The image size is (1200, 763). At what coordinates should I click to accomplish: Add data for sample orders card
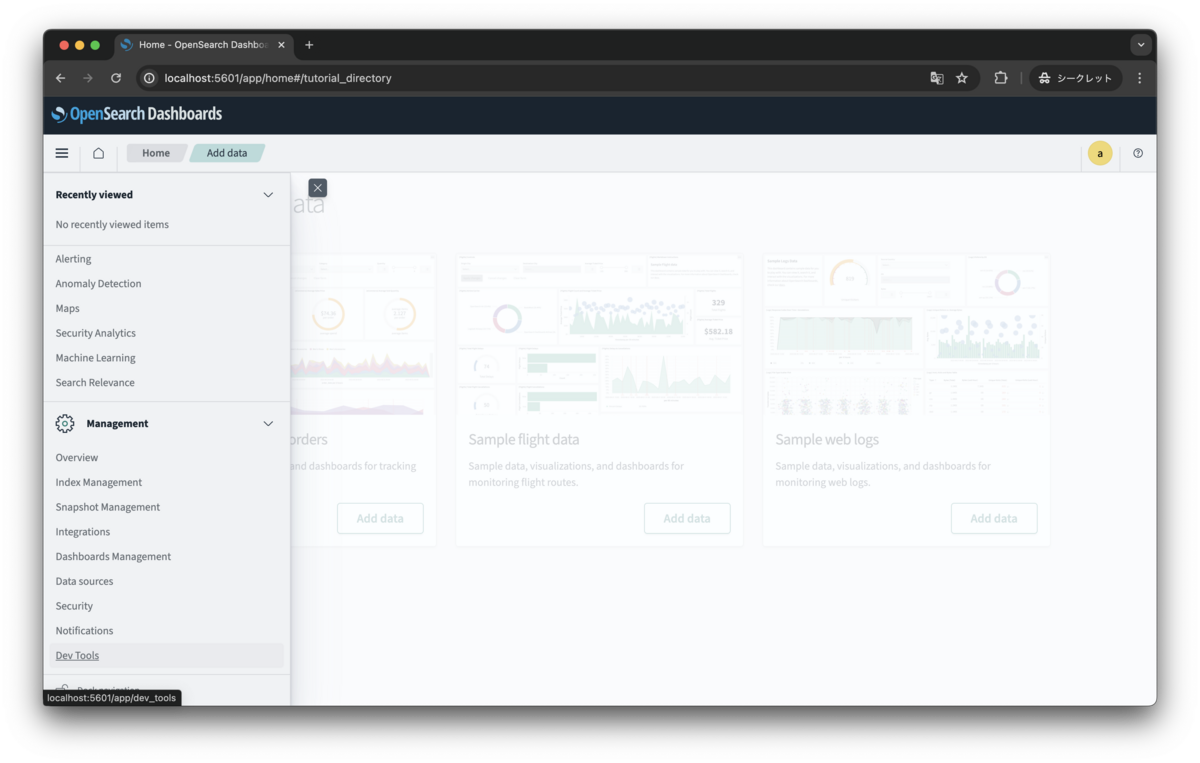pos(380,519)
